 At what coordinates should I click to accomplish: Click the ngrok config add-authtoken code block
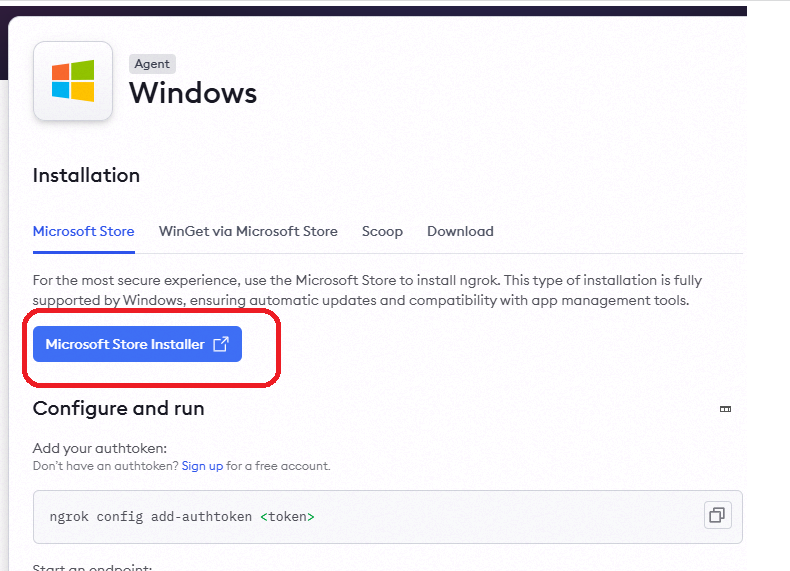click(388, 517)
